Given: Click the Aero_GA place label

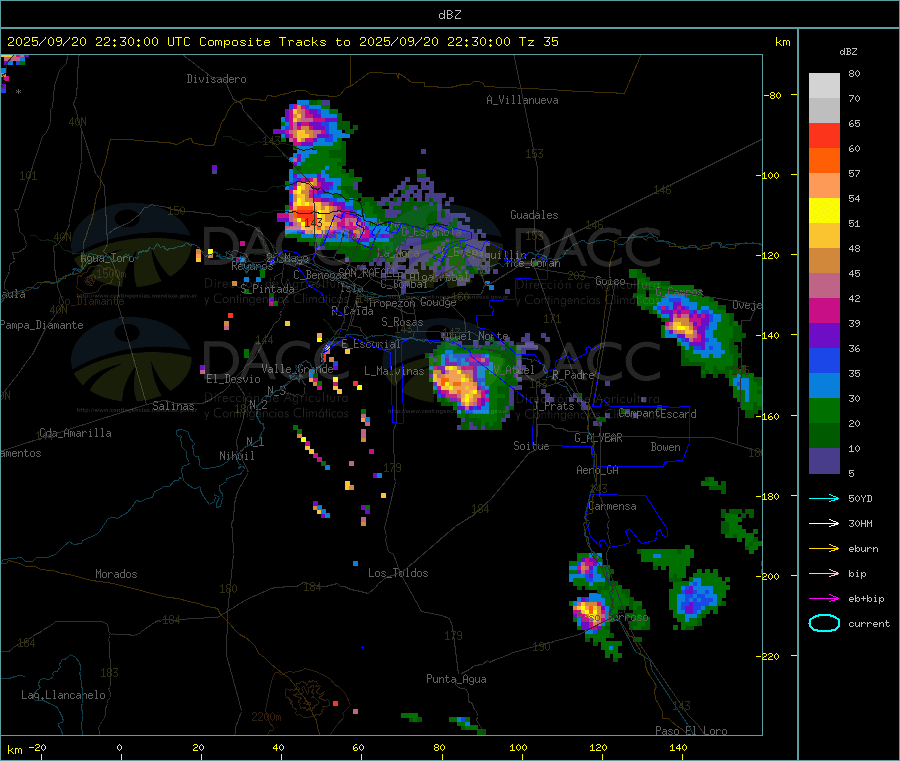Looking at the screenshot, I should pyautogui.click(x=598, y=470).
